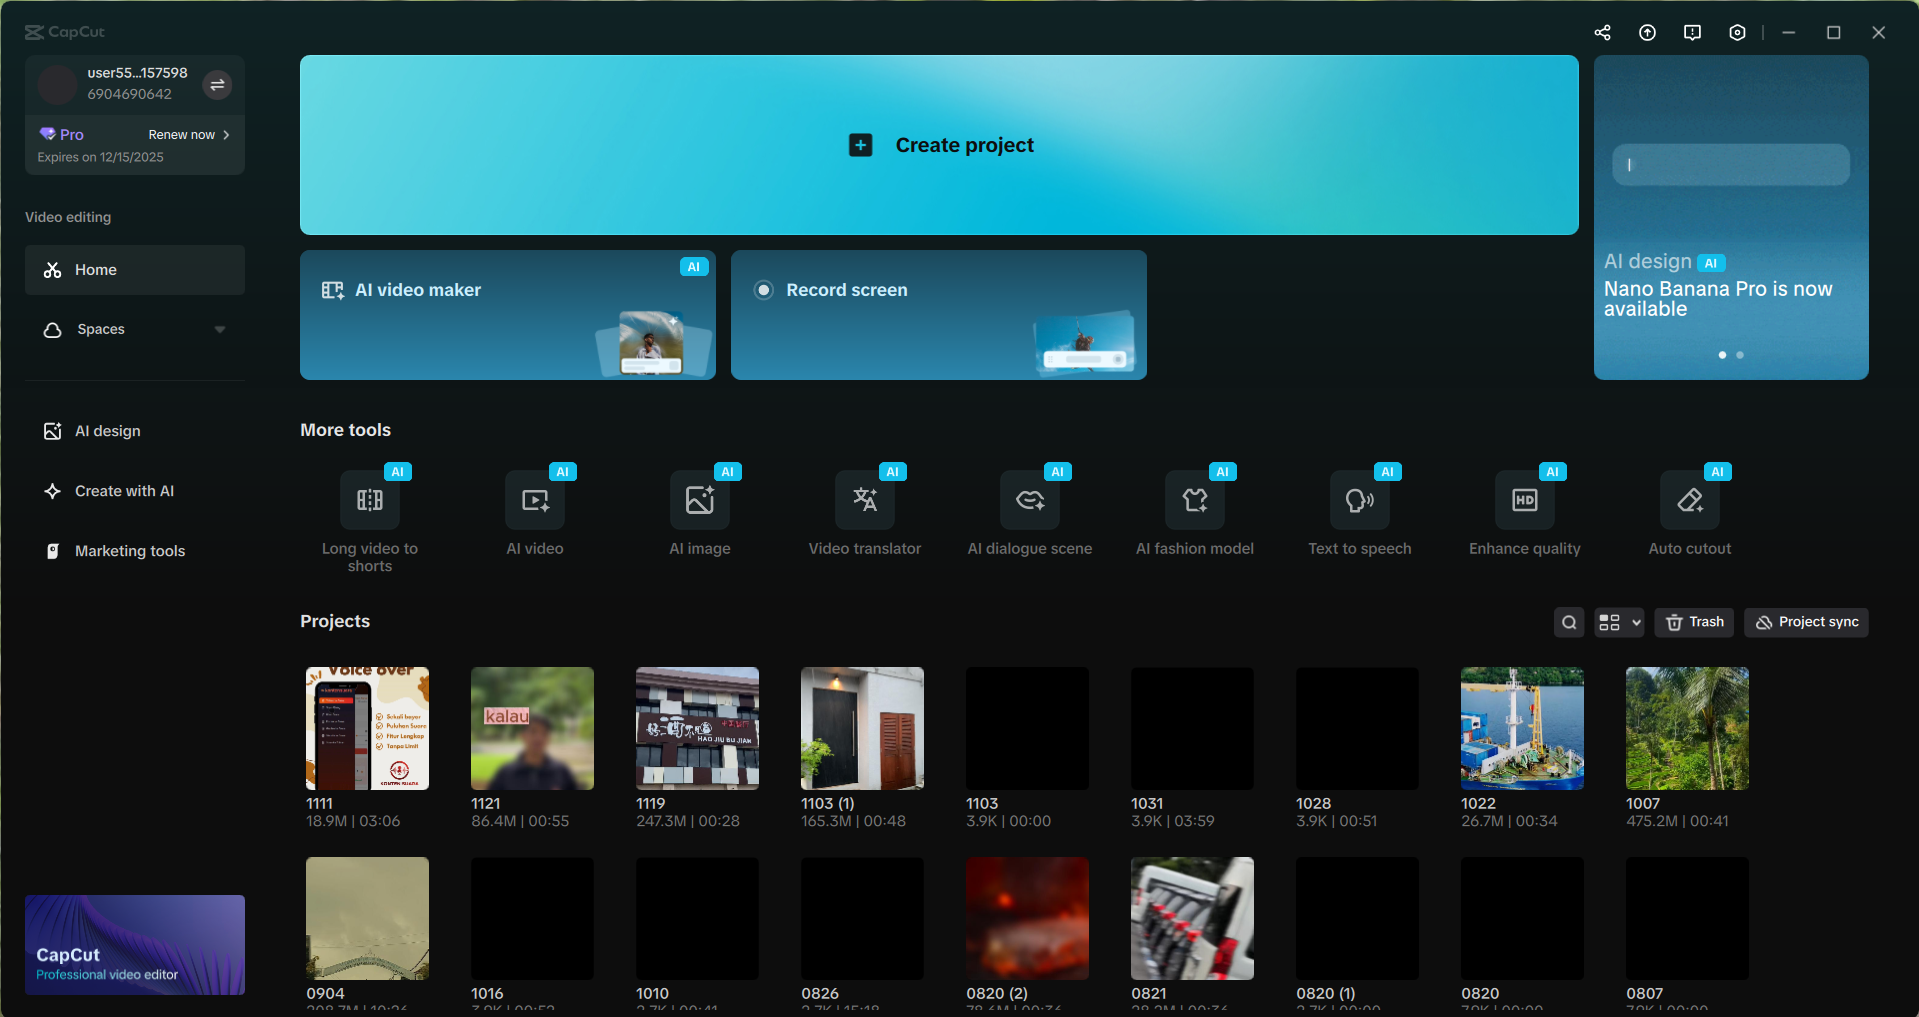1919x1017 pixels.
Task: Open the Auto cutout tool
Action: click(x=1690, y=500)
